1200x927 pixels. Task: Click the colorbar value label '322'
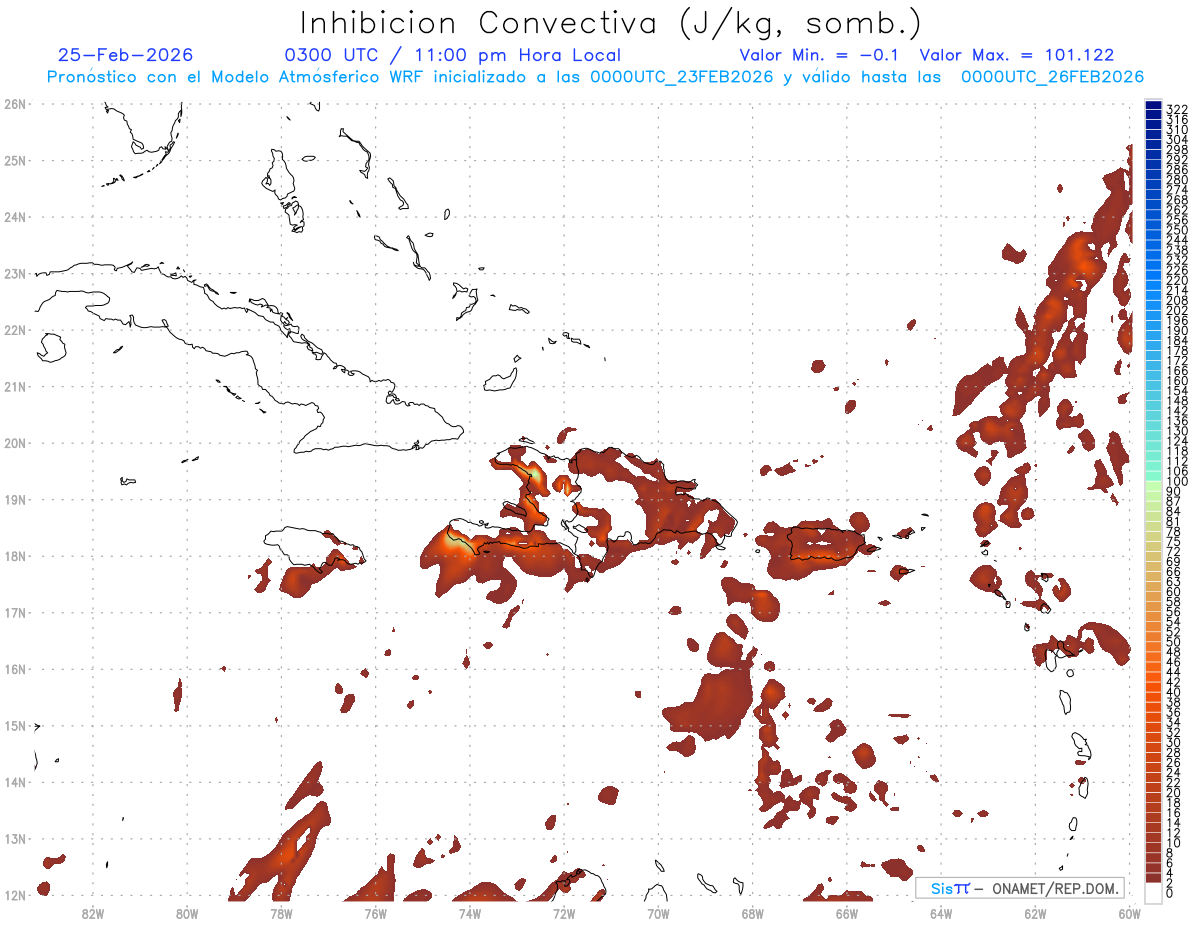click(1176, 108)
